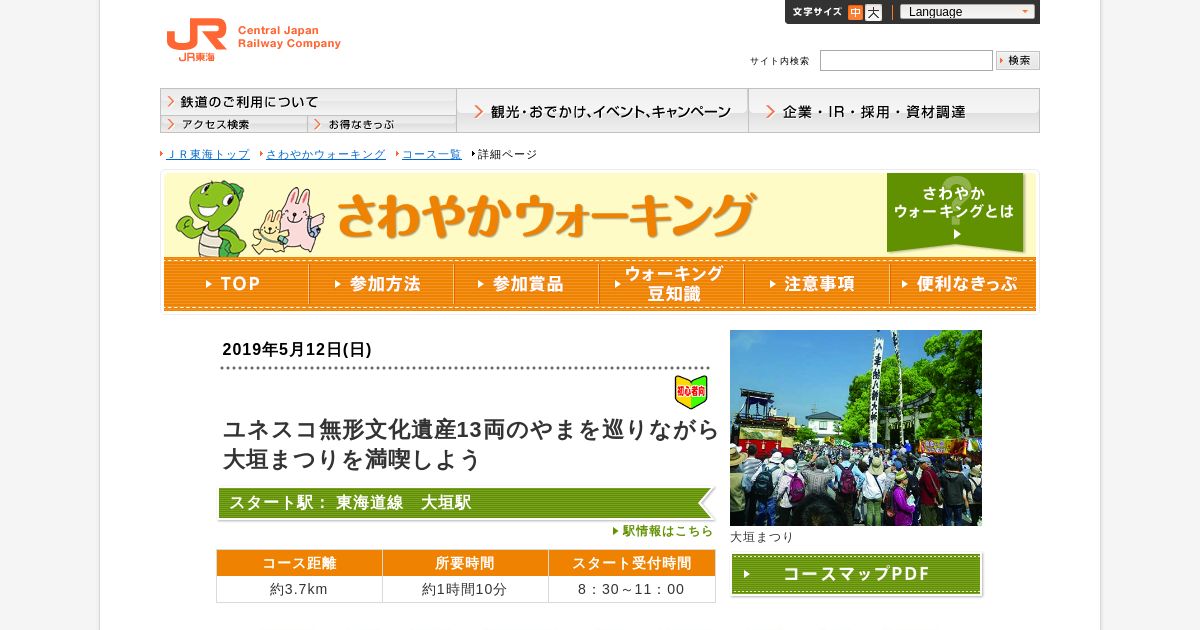Click the さわやかウォーキング banner title
The image size is (1200, 630).
545,215
